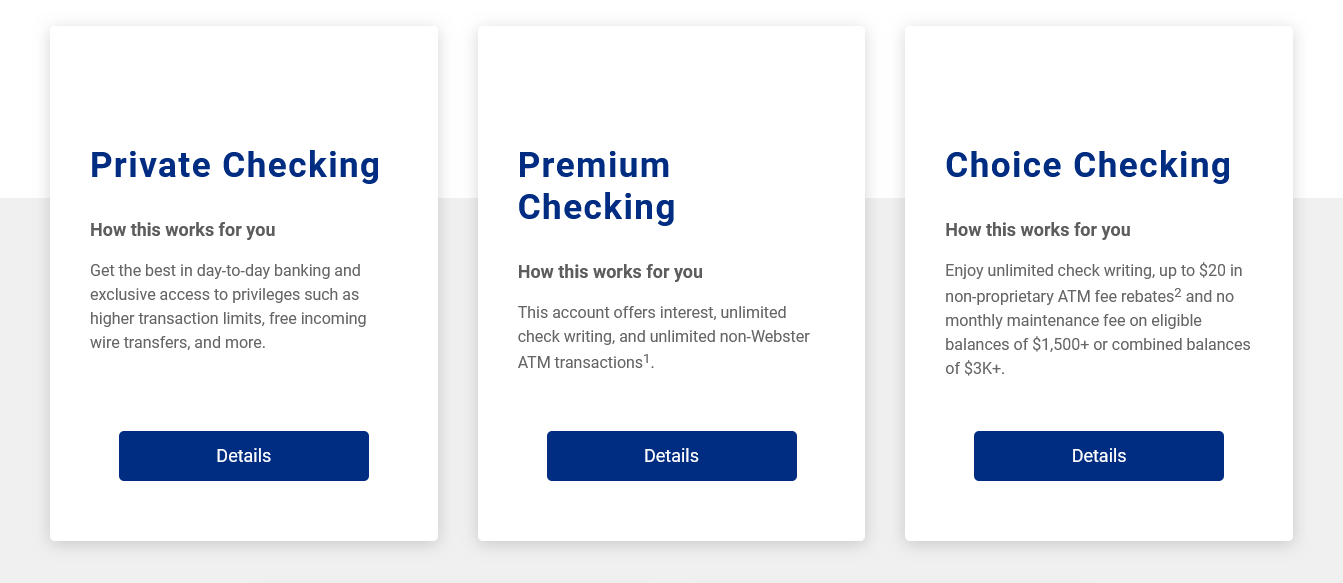
Task: Open Details for Premium Checking
Action: coord(671,456)
